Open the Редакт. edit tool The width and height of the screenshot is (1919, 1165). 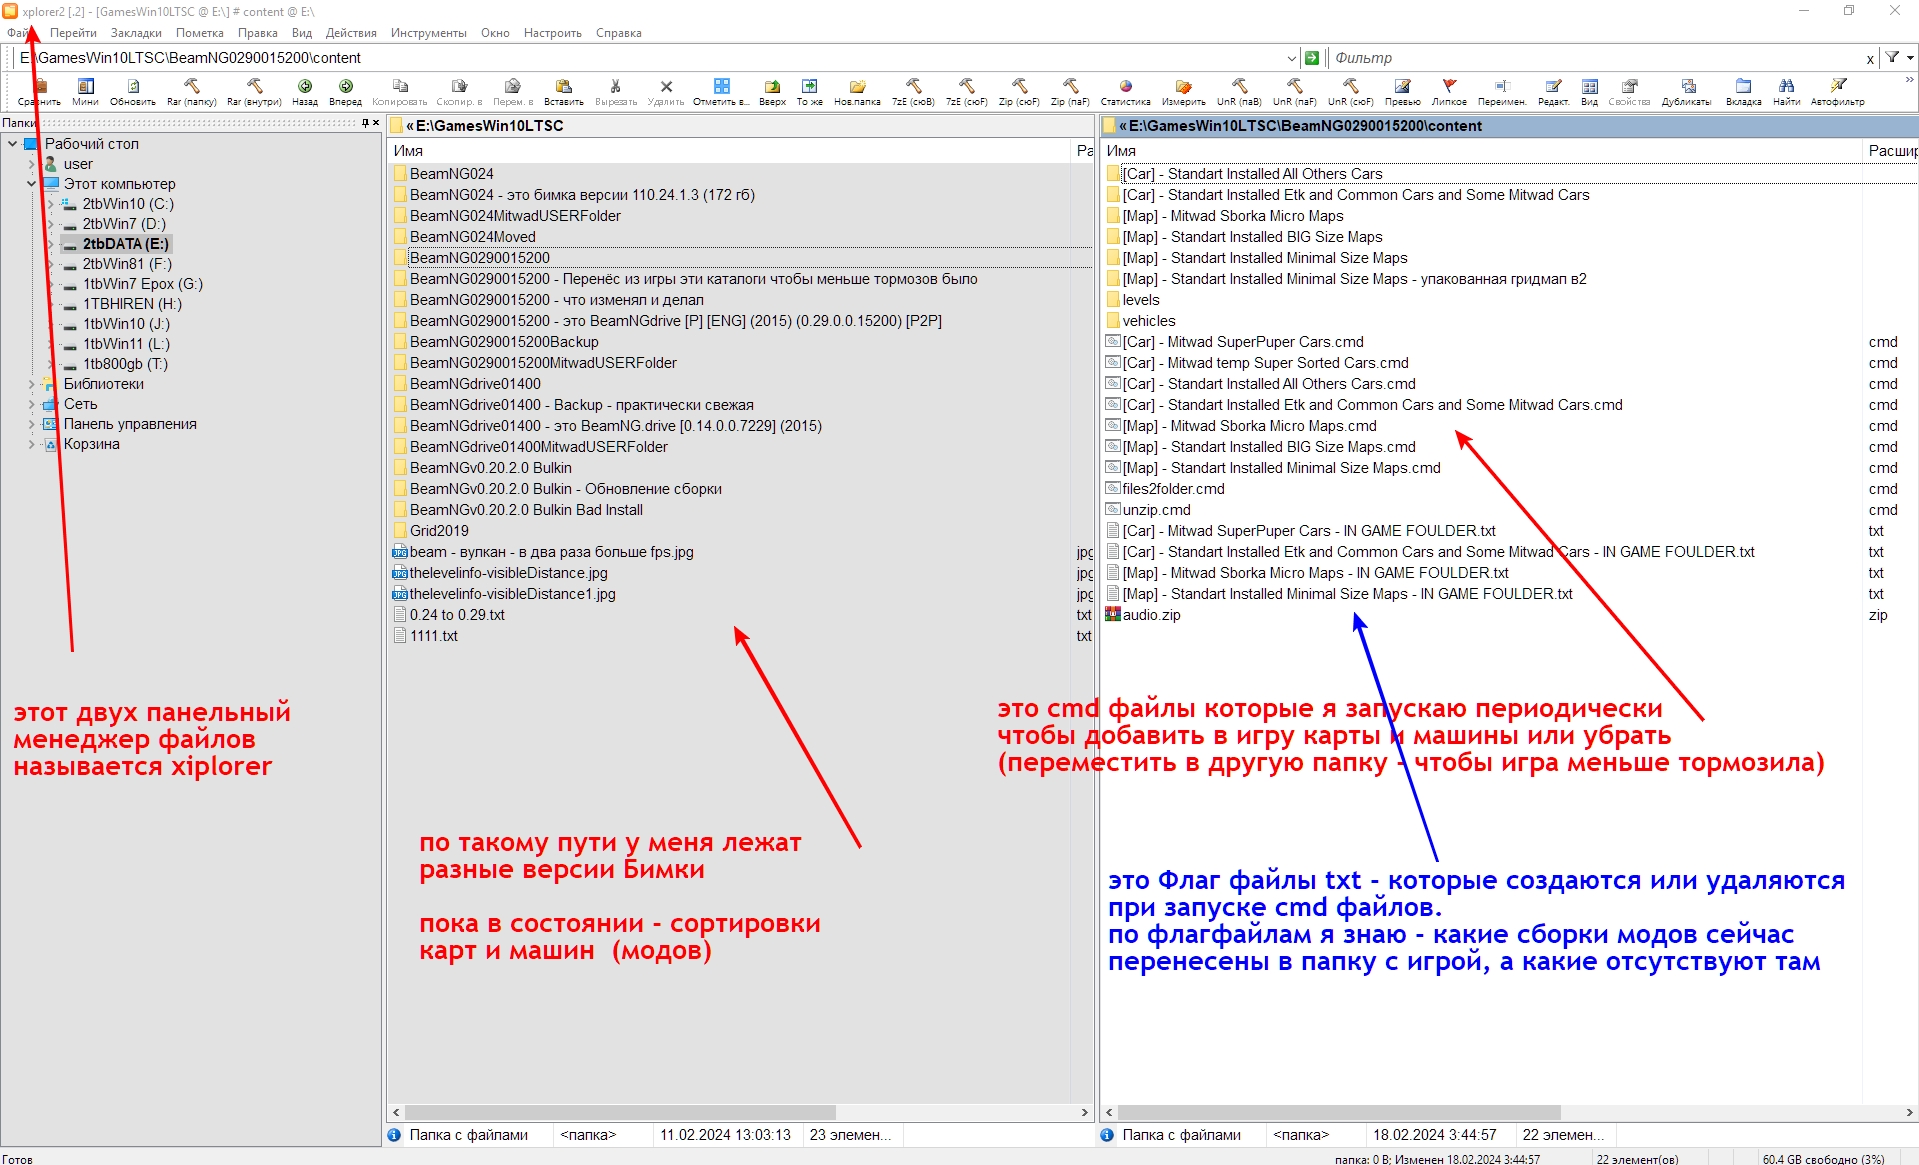pos(1553,91)
